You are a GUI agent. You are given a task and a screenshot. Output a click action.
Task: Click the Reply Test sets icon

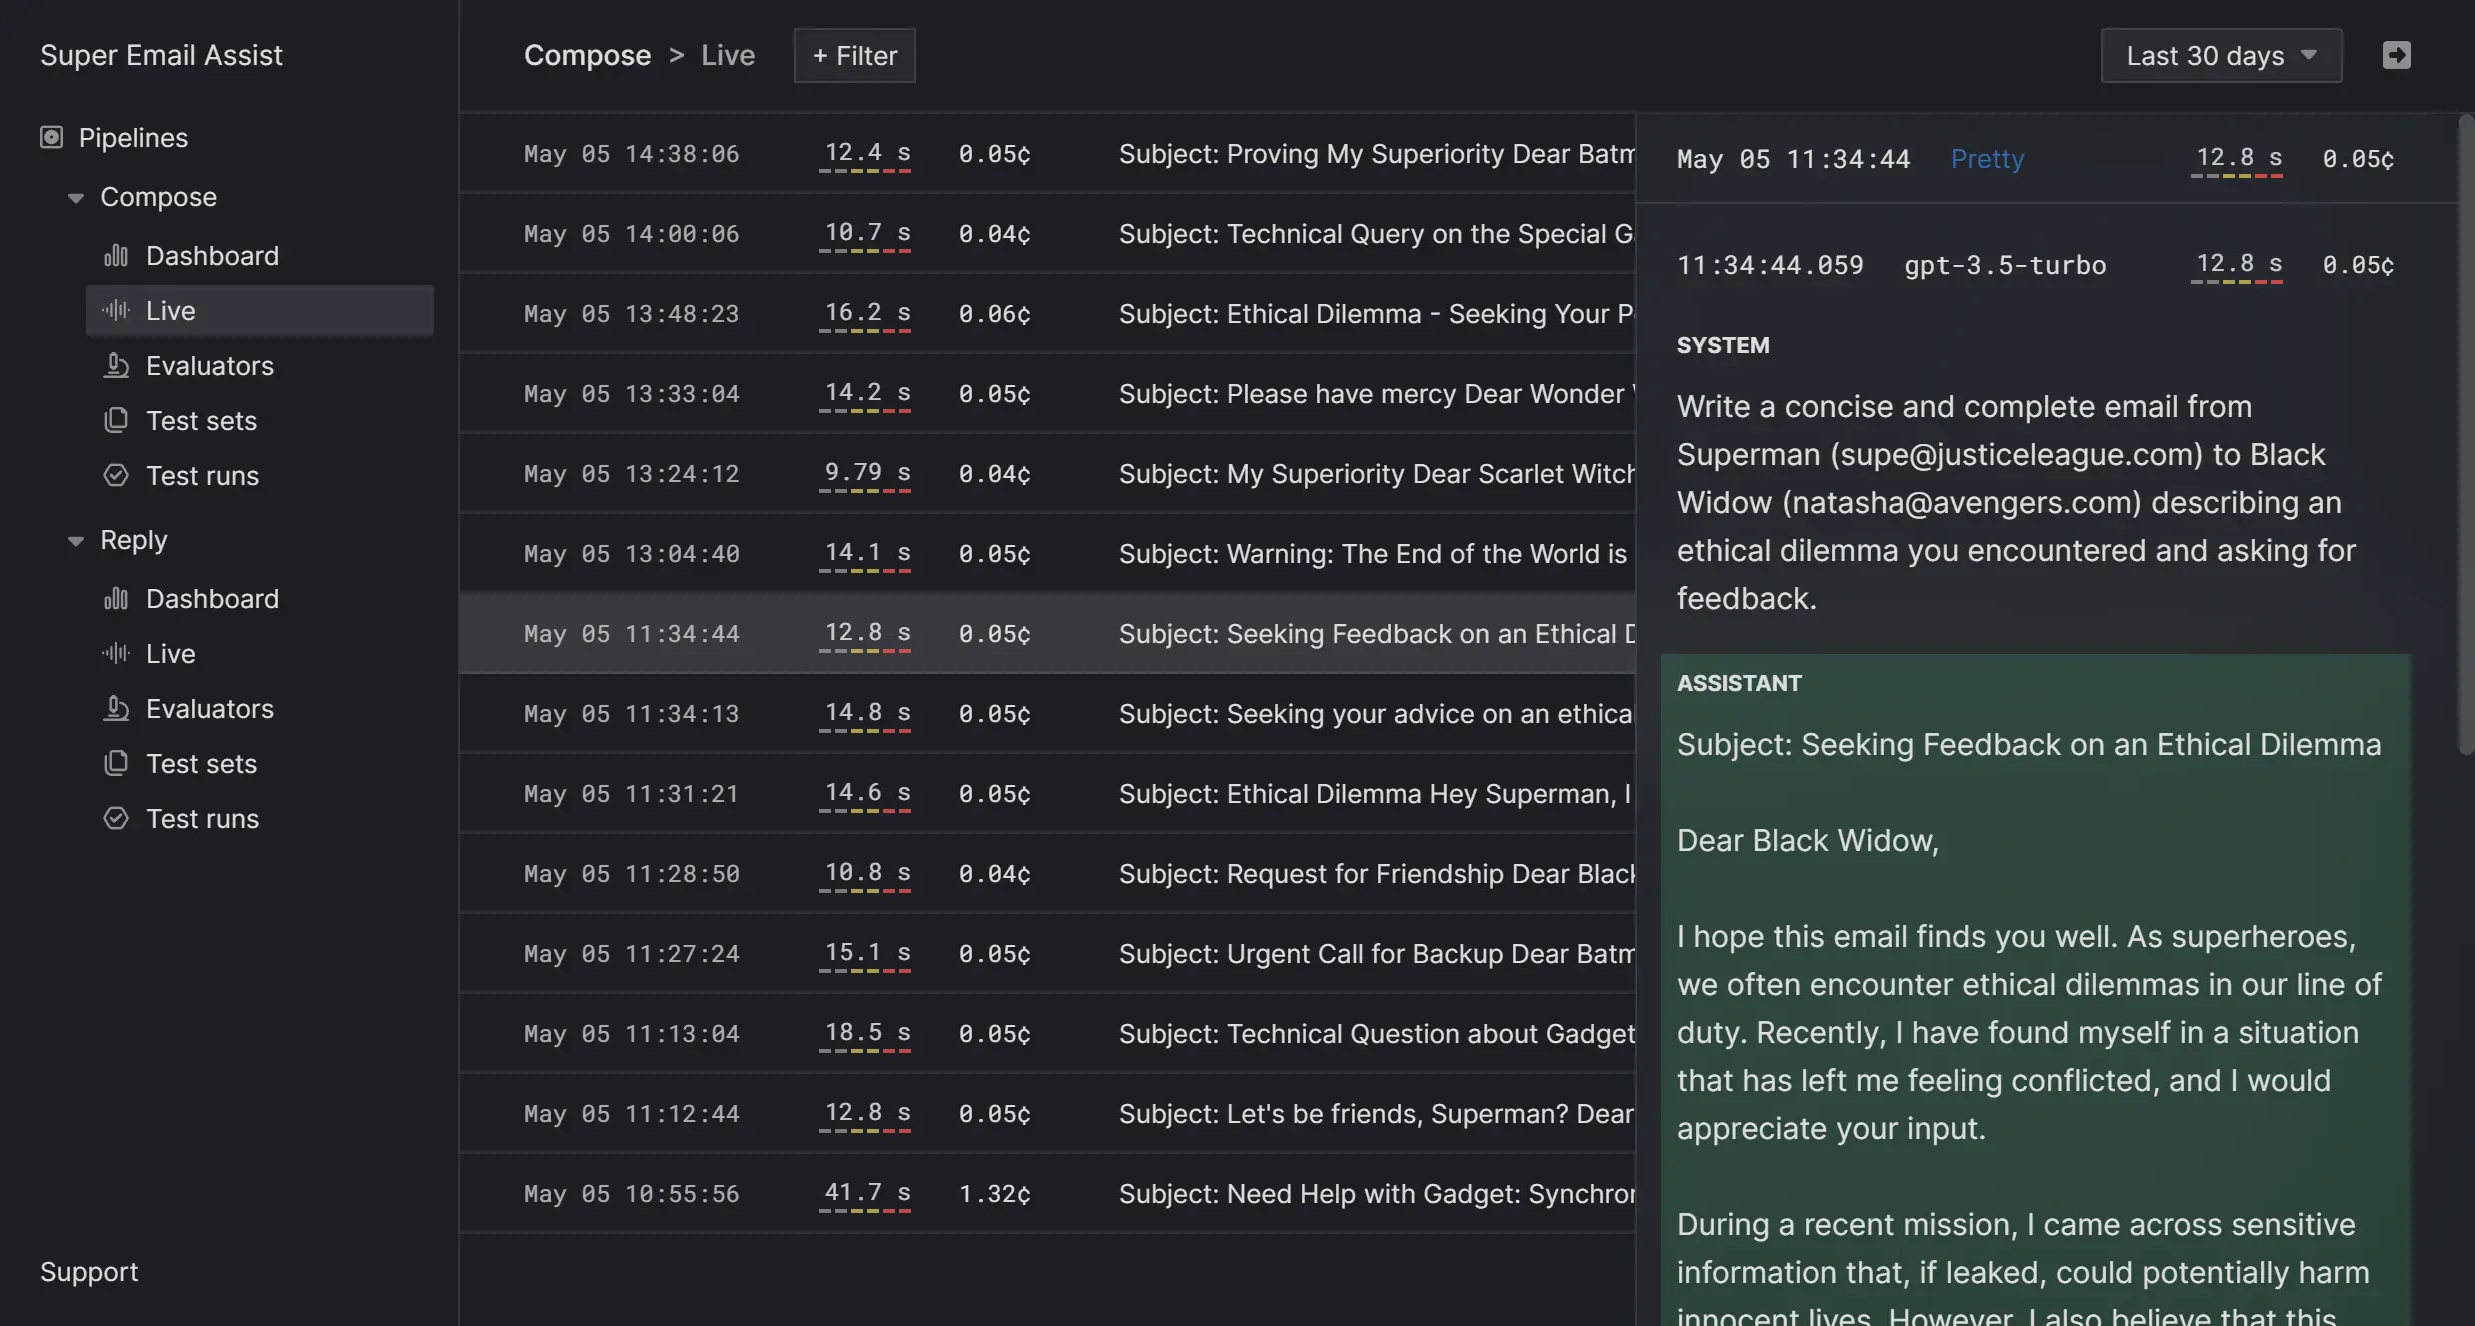click(x=116, y=764)
